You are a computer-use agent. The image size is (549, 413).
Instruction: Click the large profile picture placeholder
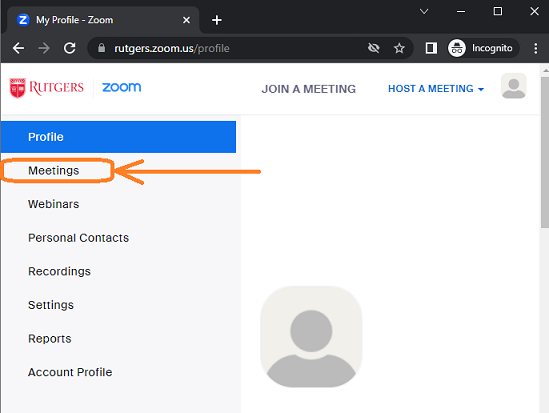coord(311,337)
